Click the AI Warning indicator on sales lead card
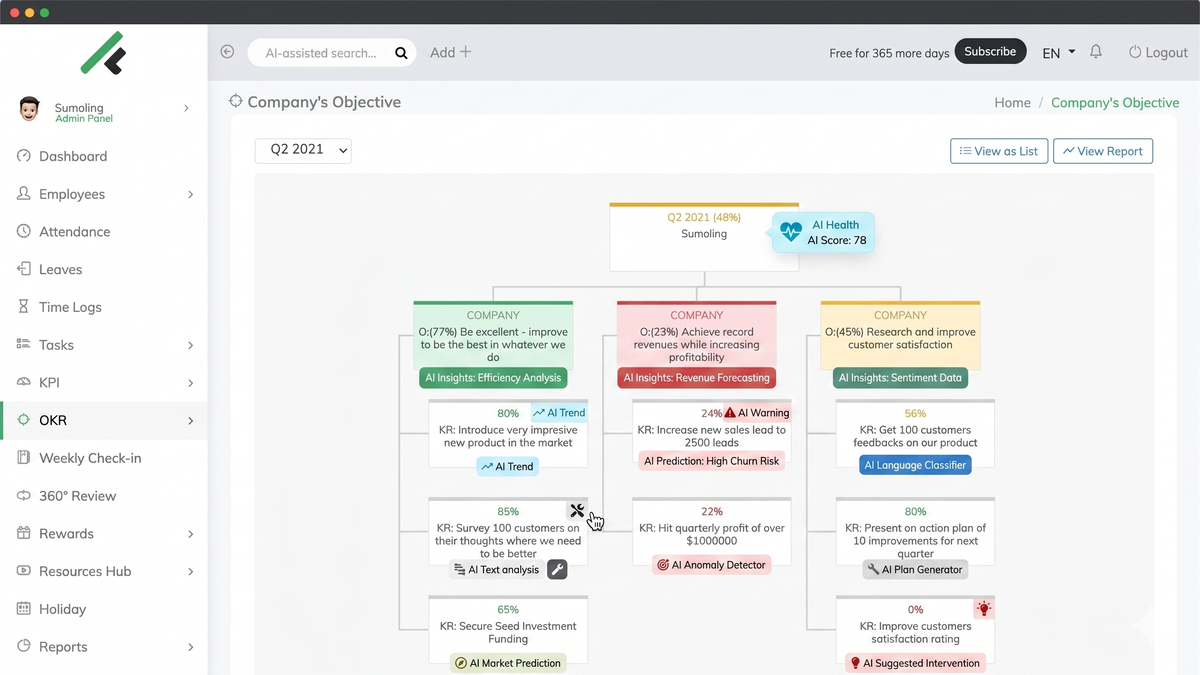Viewport: 1200px width, 675px height. click(x=759, y=411)
